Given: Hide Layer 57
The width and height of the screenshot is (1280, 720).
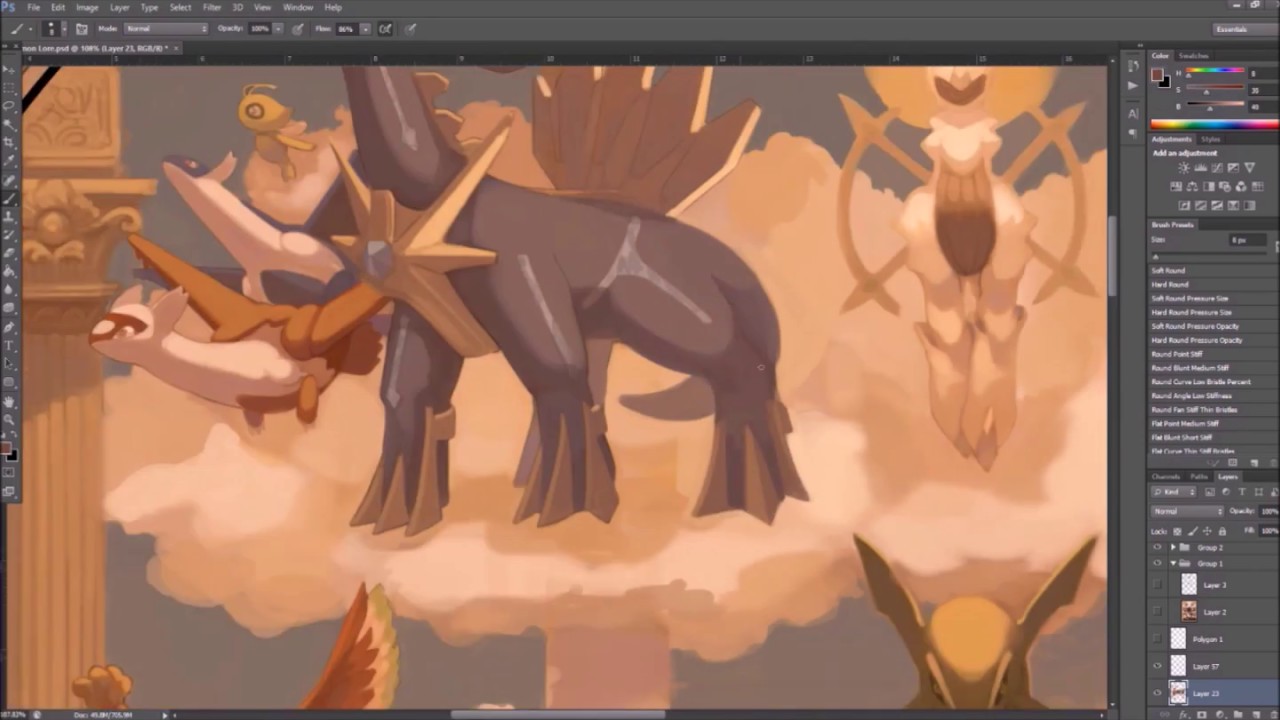Looking at the screenshot, I should click(1157, 666).
